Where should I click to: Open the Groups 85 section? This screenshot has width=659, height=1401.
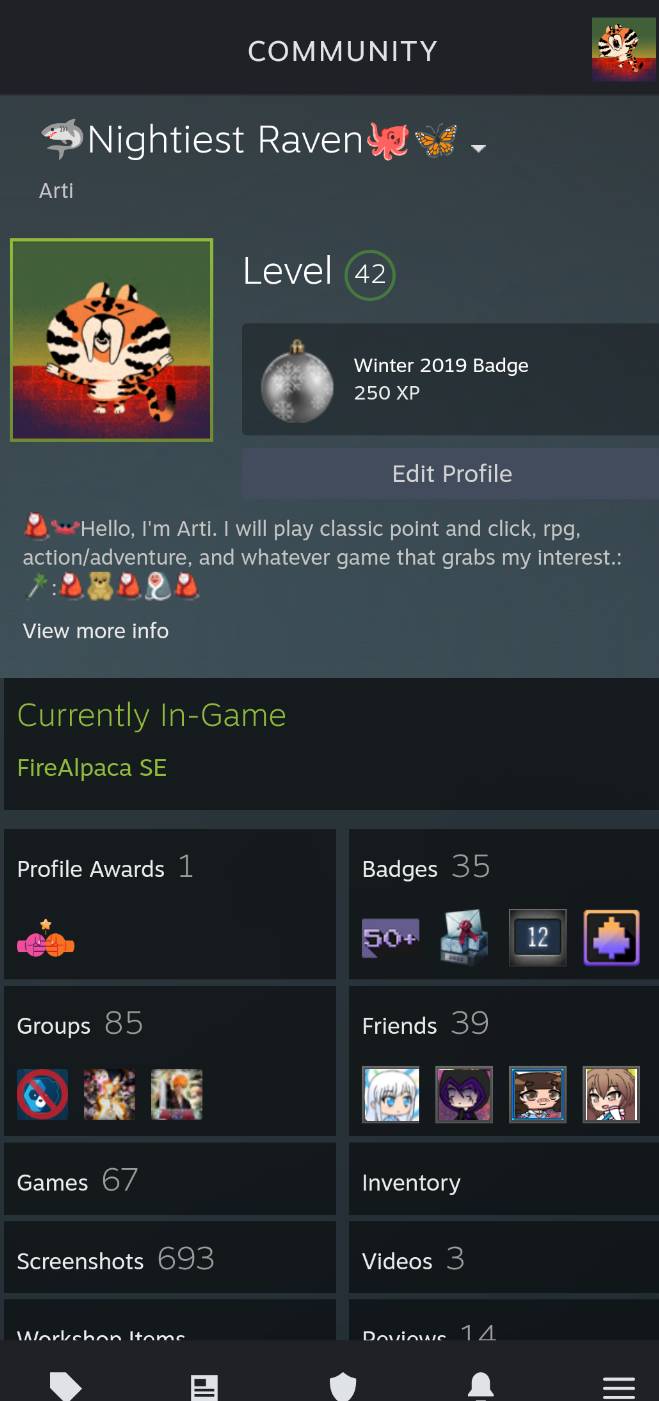click(x=170, y=1059)
